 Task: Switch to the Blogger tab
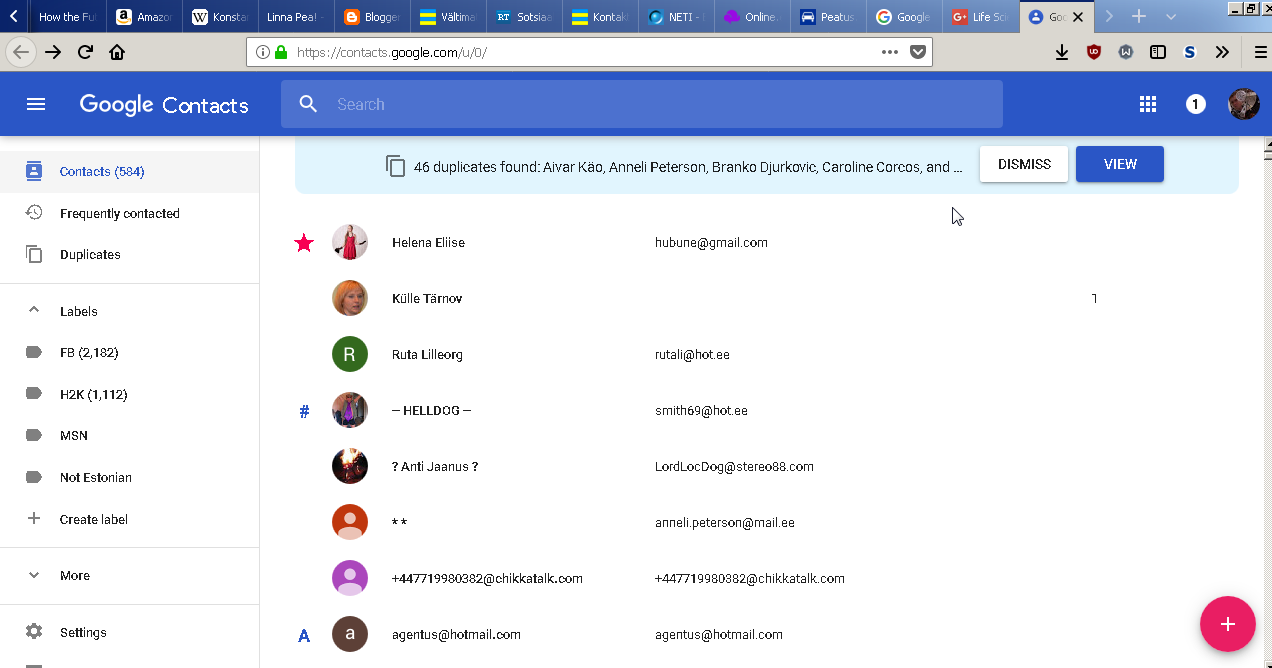click(372, 16)
